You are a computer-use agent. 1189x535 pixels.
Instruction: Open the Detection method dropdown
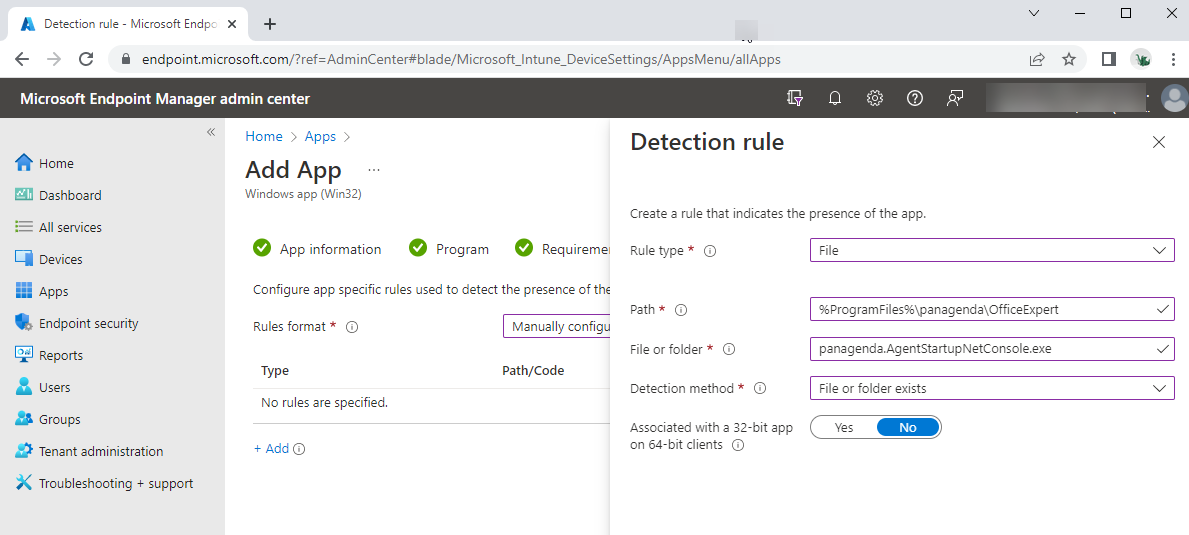pos(991,388)
